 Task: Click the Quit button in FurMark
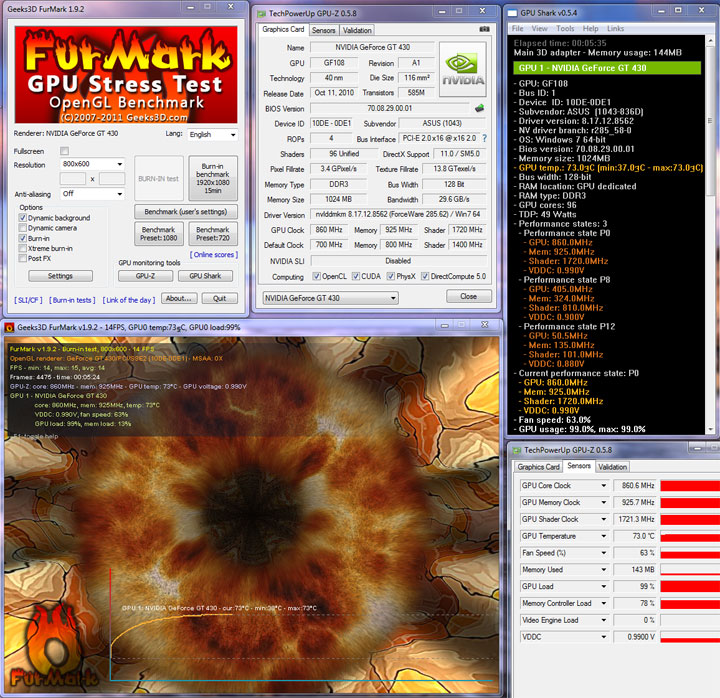(219, 298)
